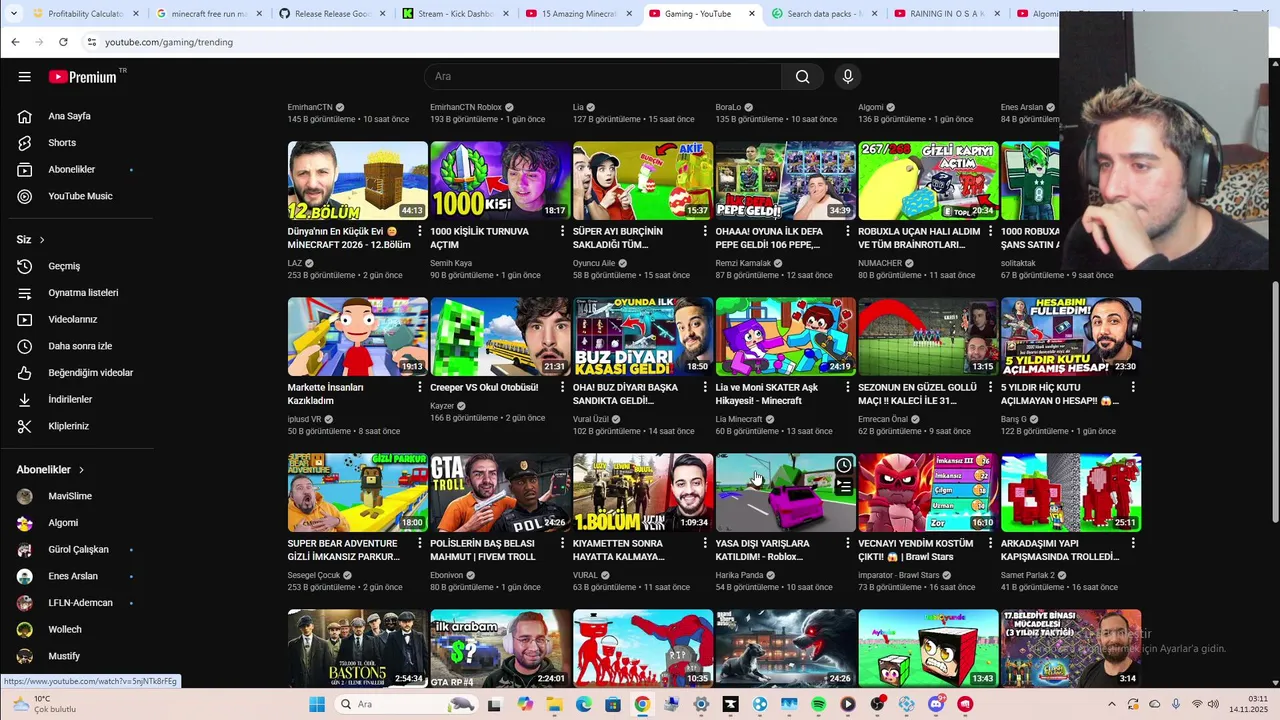Open options menu for Creeper VS Okul Otobüsü video
This screenshot has width=1280, height=720.
tap(562, 388)
